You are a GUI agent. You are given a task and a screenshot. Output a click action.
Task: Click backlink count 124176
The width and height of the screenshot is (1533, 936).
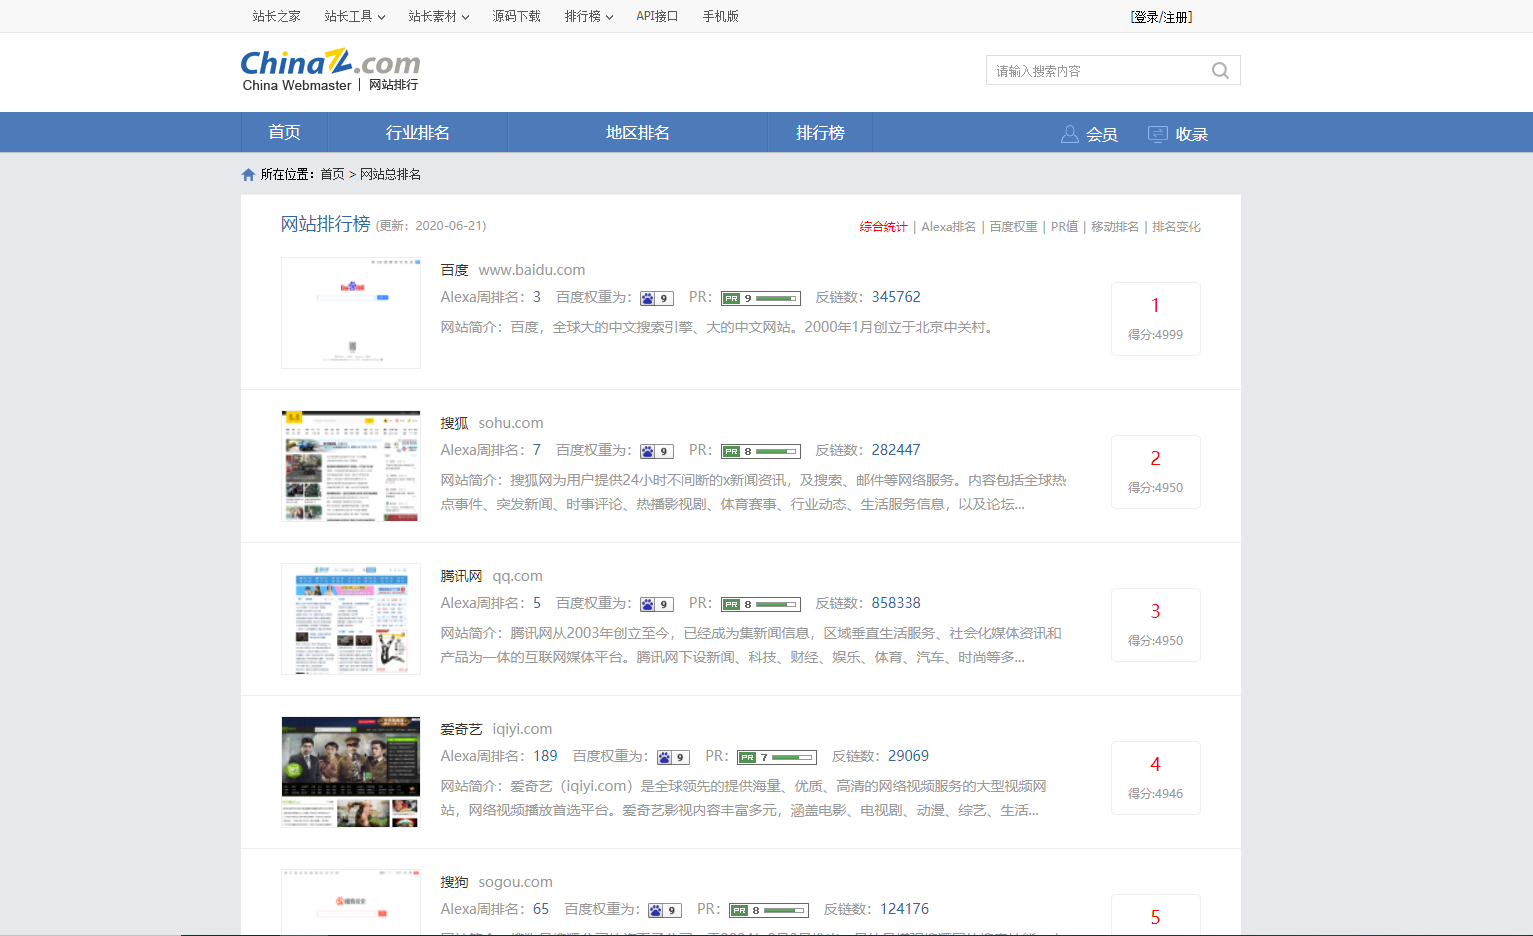coord(904,909)
